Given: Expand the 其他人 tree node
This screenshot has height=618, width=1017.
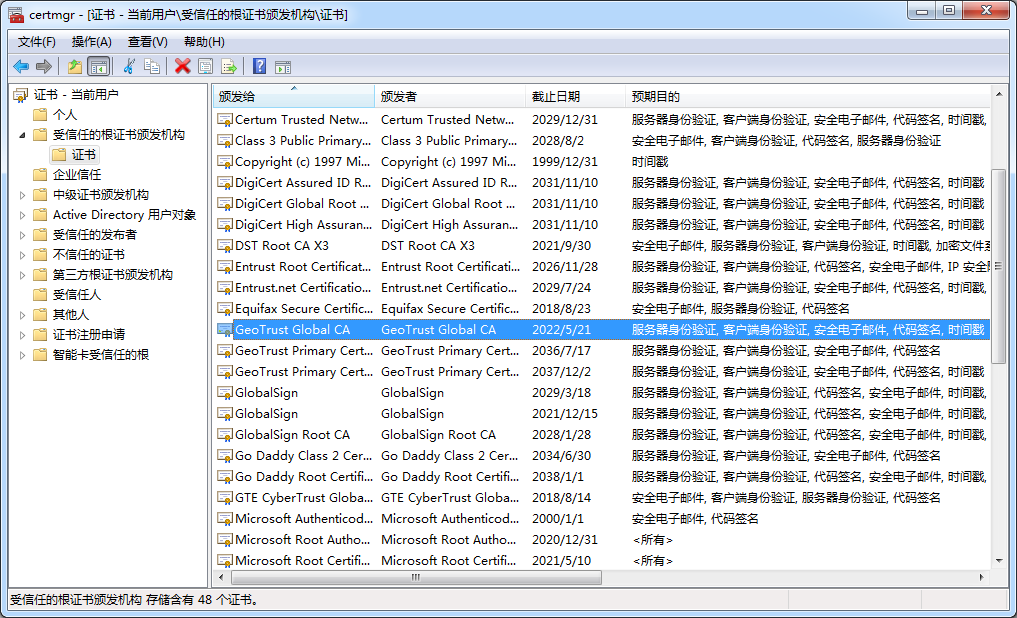Looking at the screenshot, I should point(23,315).
